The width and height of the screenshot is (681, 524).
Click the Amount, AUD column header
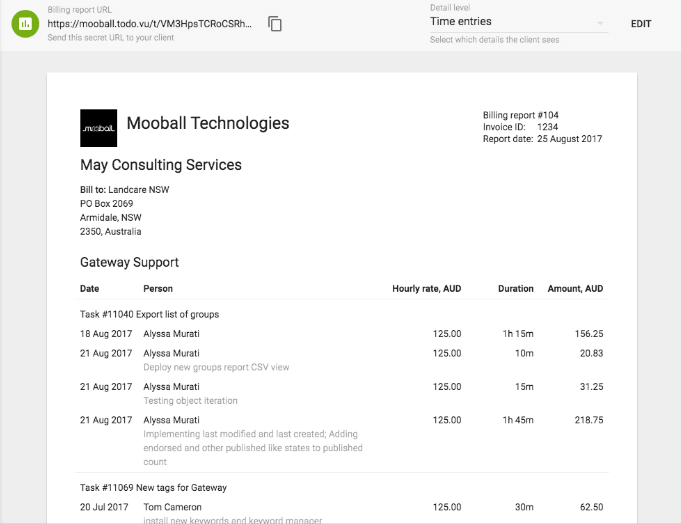coord(575,289)
